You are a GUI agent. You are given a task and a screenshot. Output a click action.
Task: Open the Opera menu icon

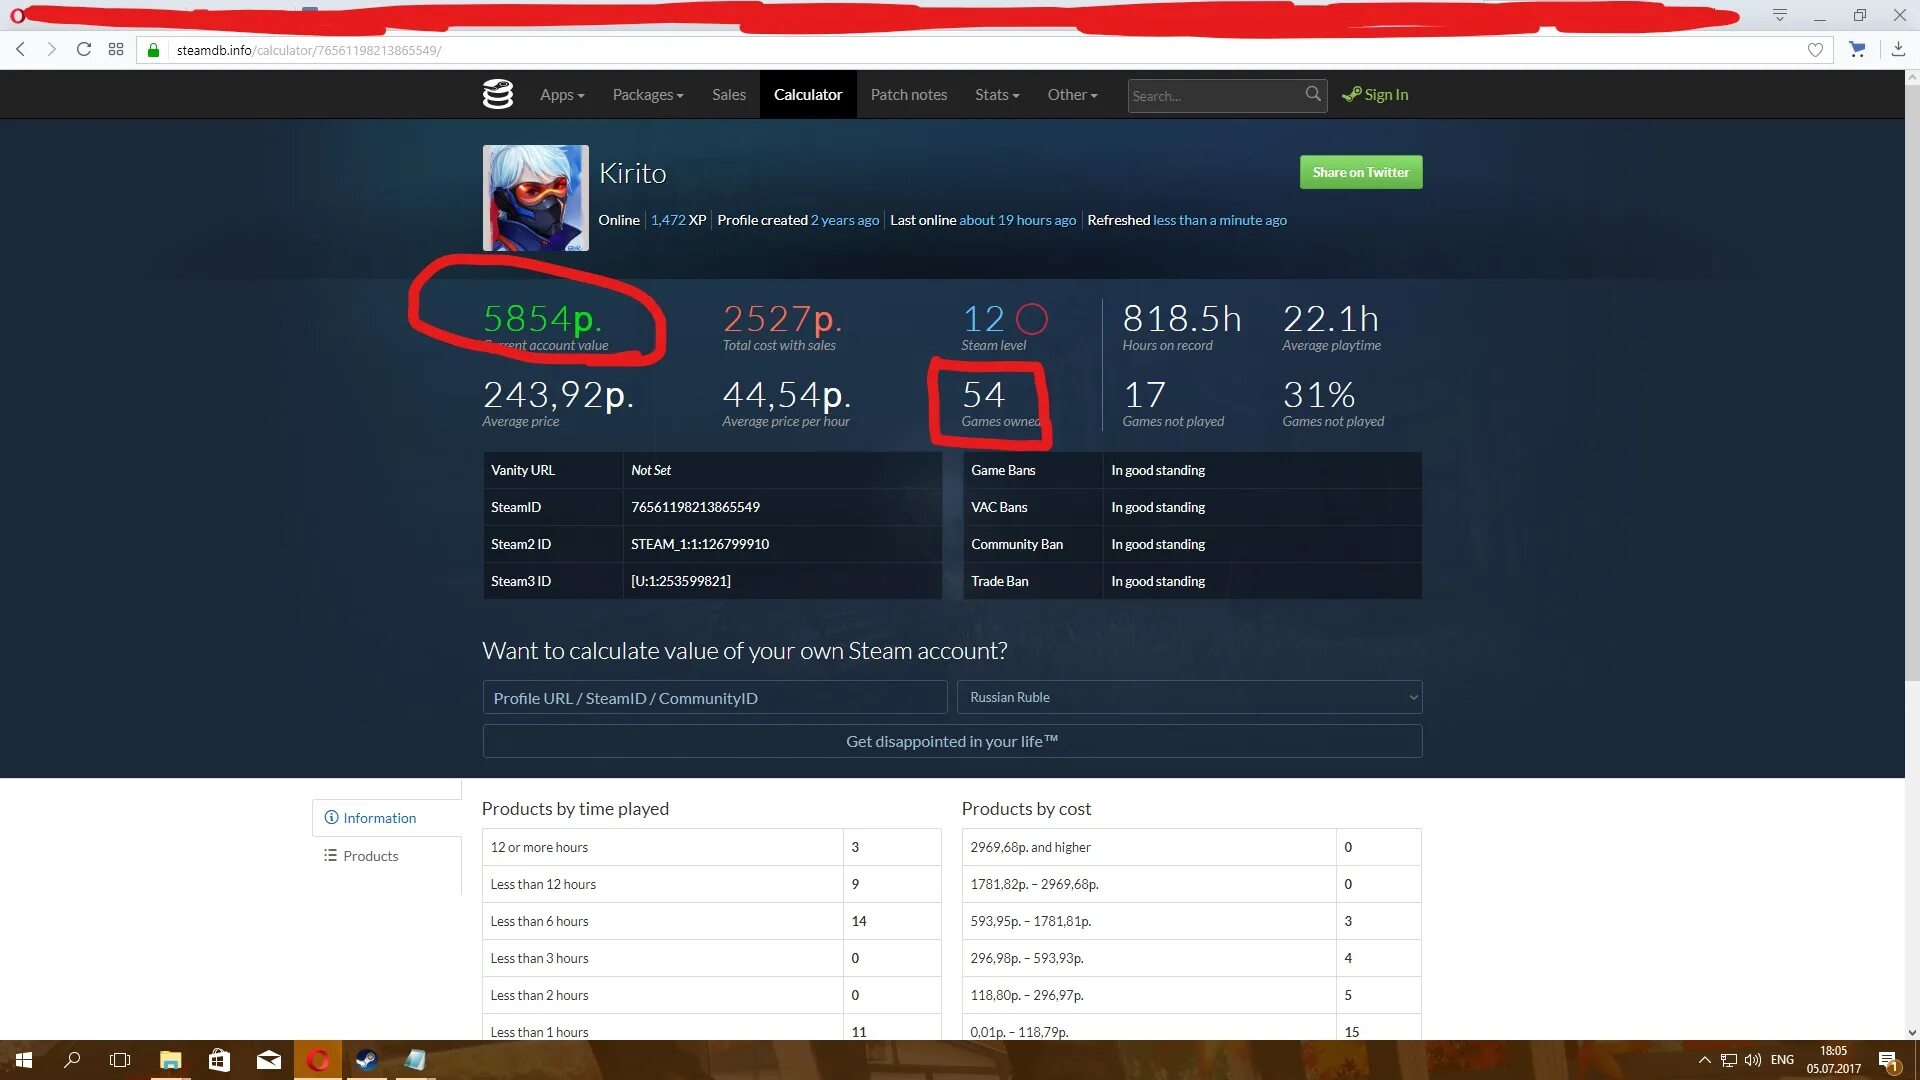click(x=17, y=15)
